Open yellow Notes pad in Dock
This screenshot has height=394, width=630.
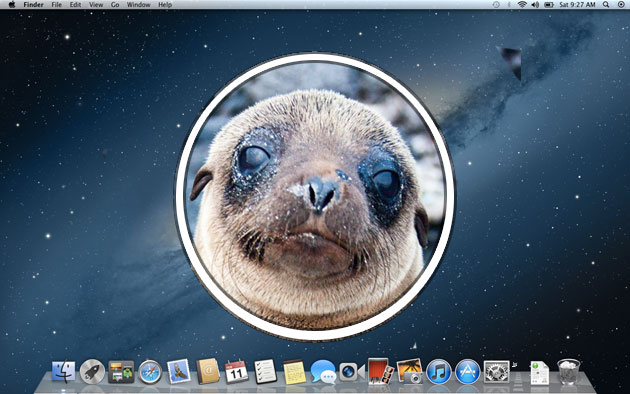click(x=295, y=372)
